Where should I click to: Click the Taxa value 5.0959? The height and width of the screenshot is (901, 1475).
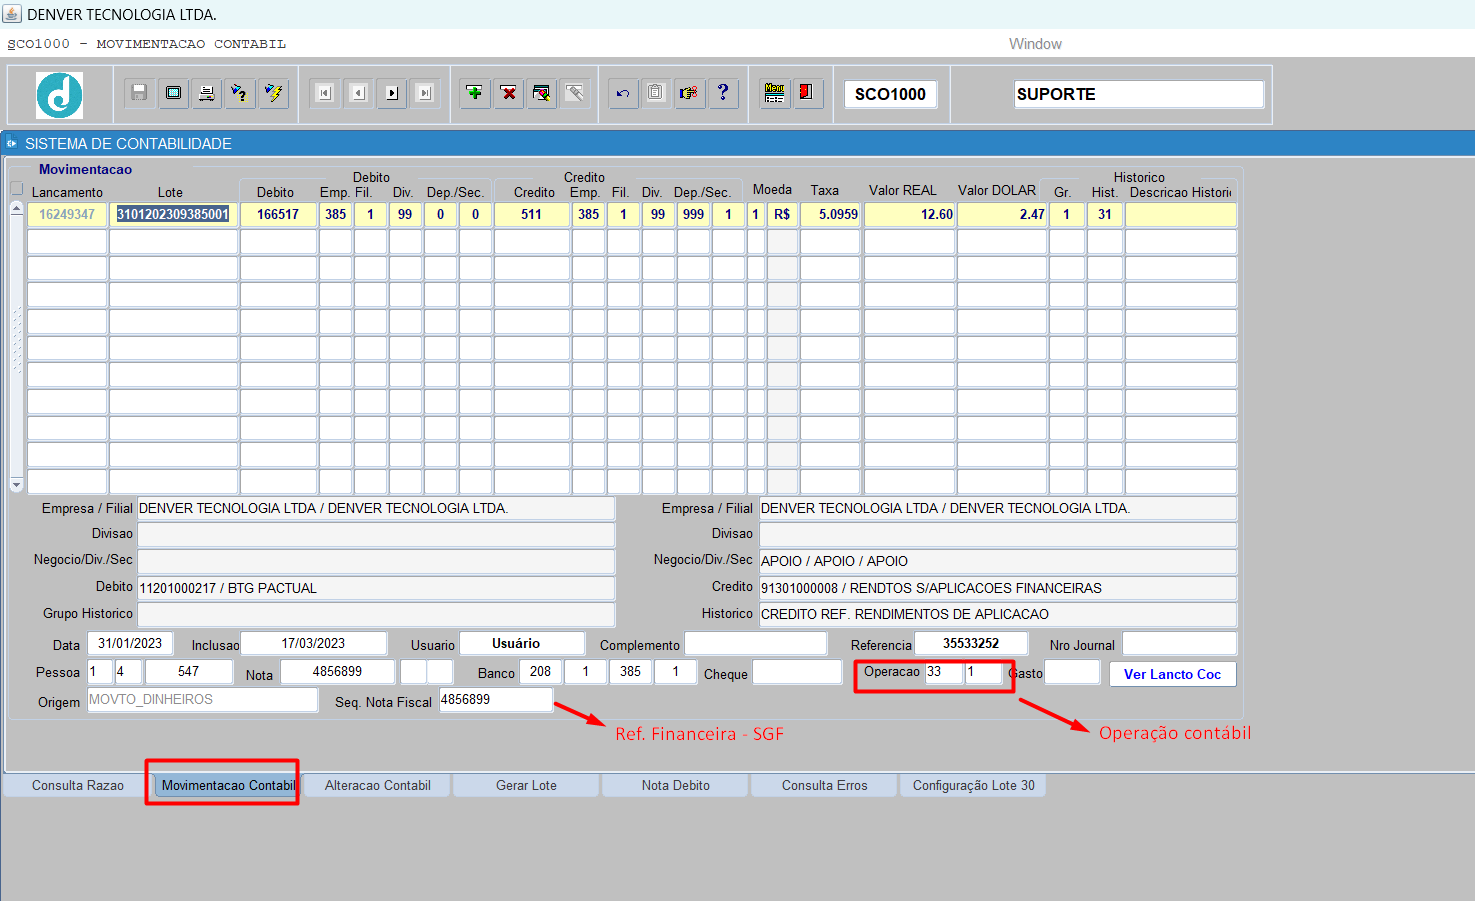tap(830, 214)
